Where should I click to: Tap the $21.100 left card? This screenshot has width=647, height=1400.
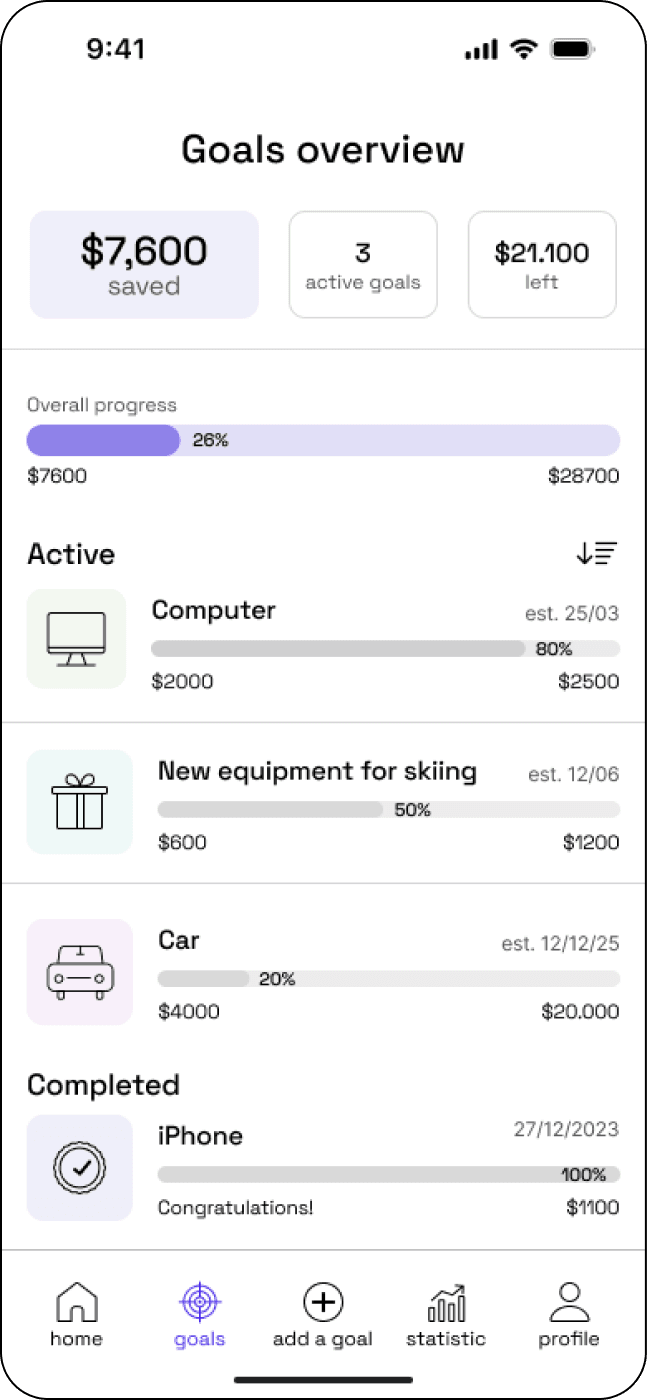tap(542, 265)
